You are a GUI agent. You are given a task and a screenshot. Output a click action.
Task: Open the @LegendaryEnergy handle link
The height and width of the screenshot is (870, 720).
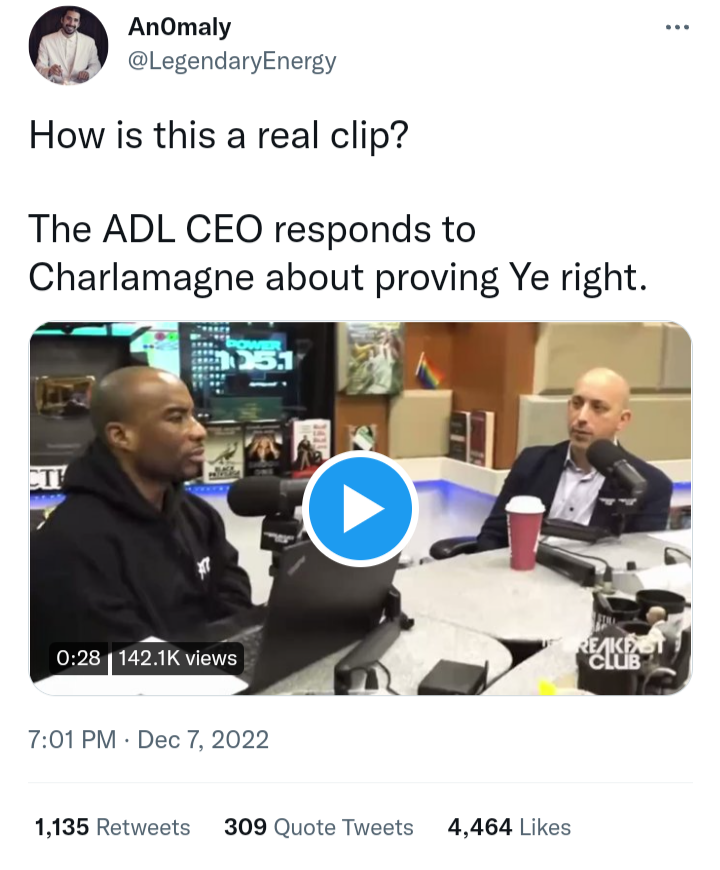tap(232, 60)
